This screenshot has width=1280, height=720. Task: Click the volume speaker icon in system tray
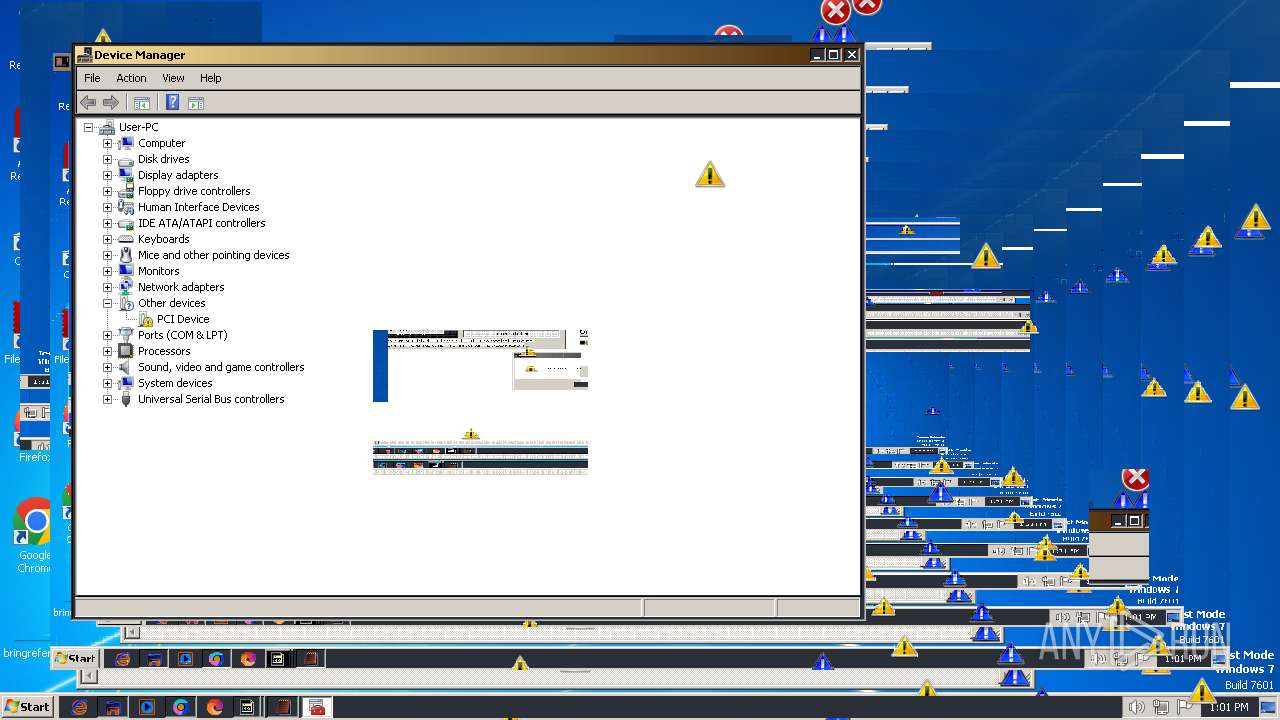click(1136, 707)
